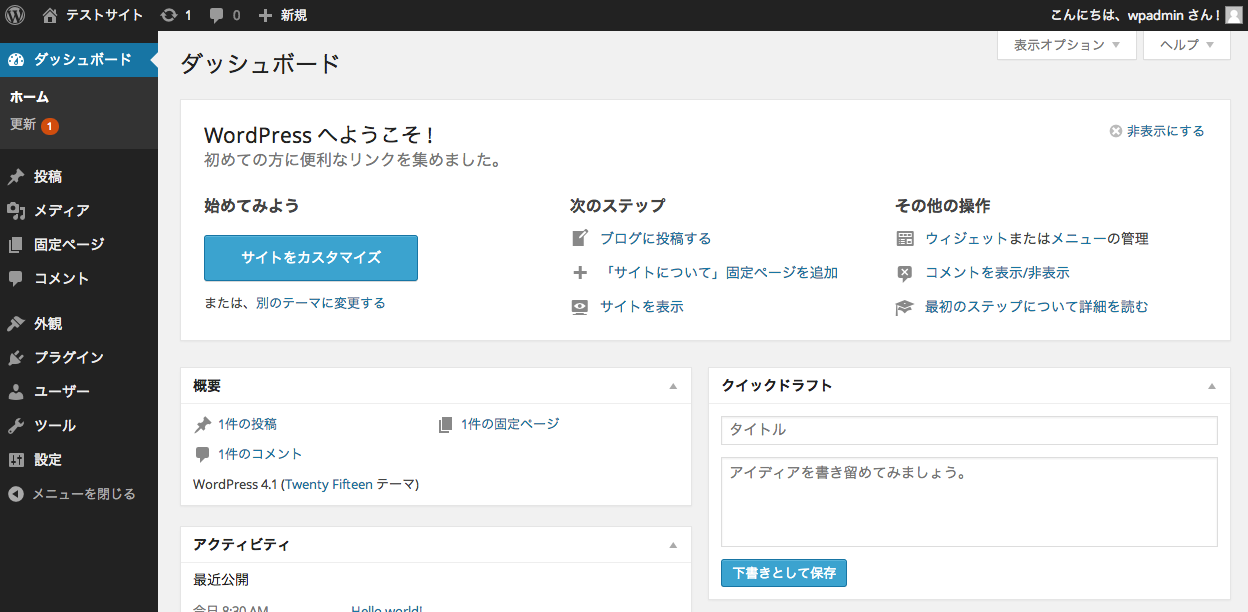Screen dimensions: 1248x612
Task: Click pushpin icon beside 1件の投稿
Action: [x=203, y=424]
